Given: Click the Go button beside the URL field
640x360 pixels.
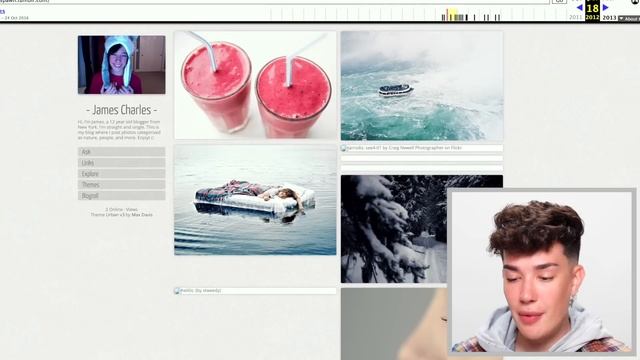Looking at the screenshot, I should click(560, 1).
